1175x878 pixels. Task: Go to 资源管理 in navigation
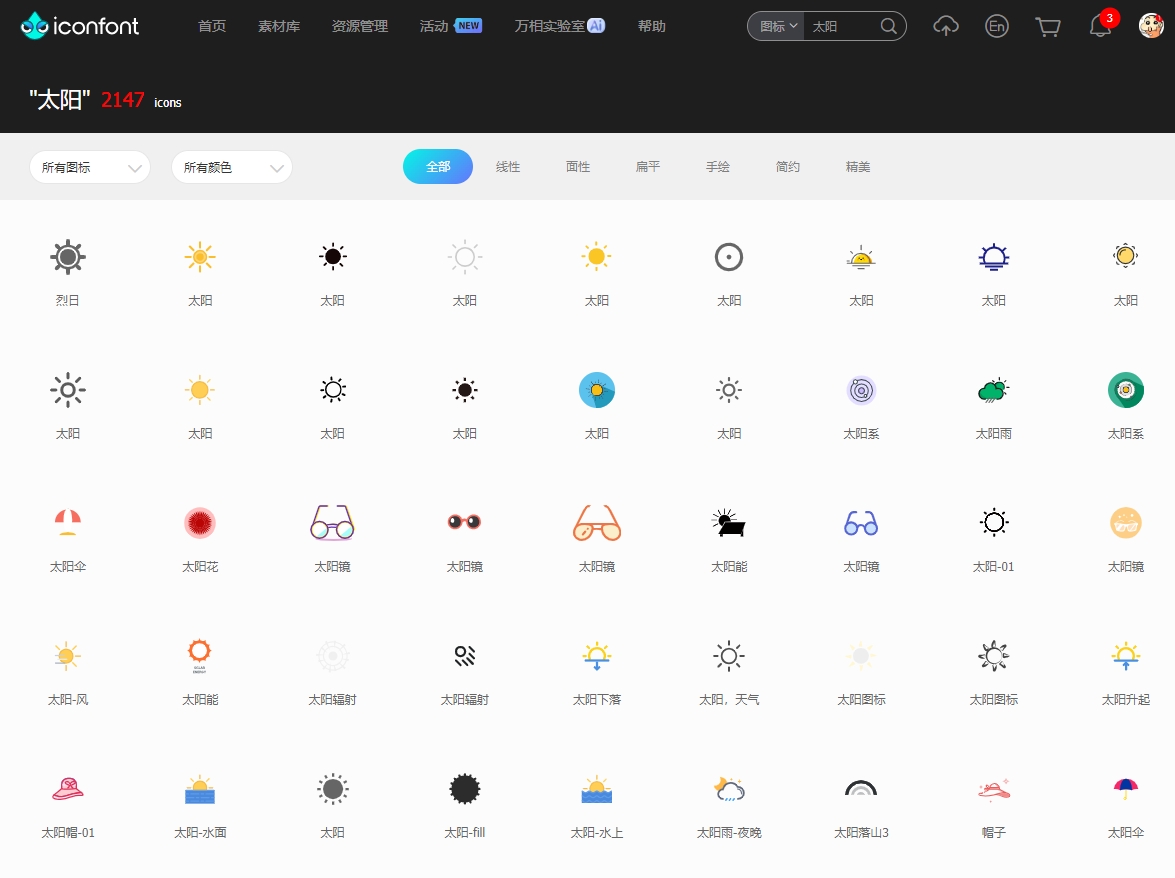pyautogui.click(x=360, y=26)
